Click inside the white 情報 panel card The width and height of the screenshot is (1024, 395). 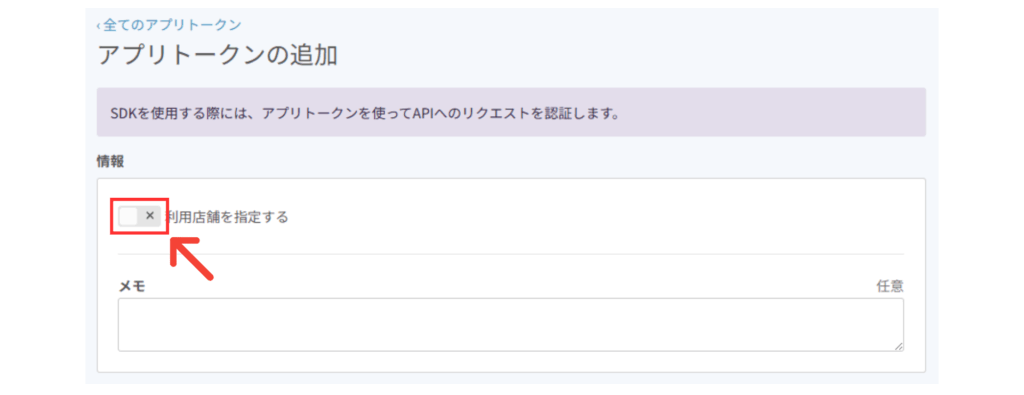click(x=511, y=275)
